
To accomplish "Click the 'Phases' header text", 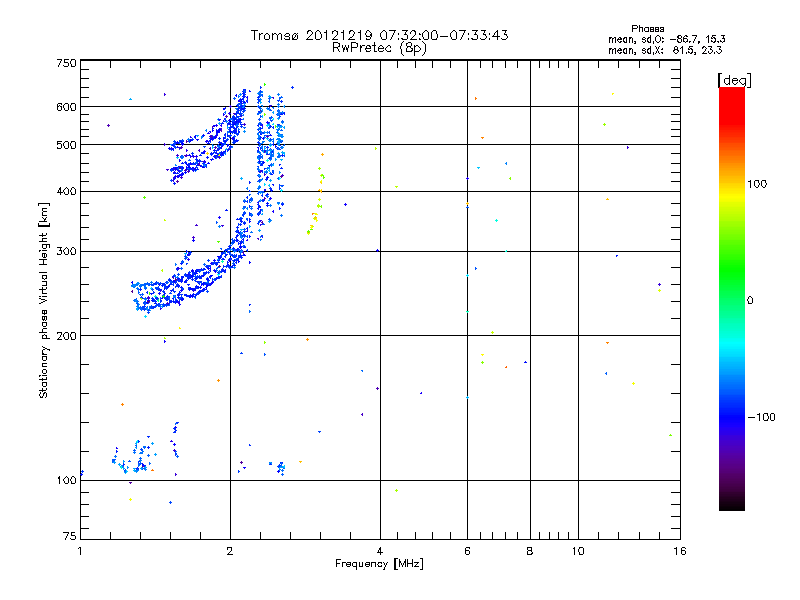I will (x=647, y=29).
